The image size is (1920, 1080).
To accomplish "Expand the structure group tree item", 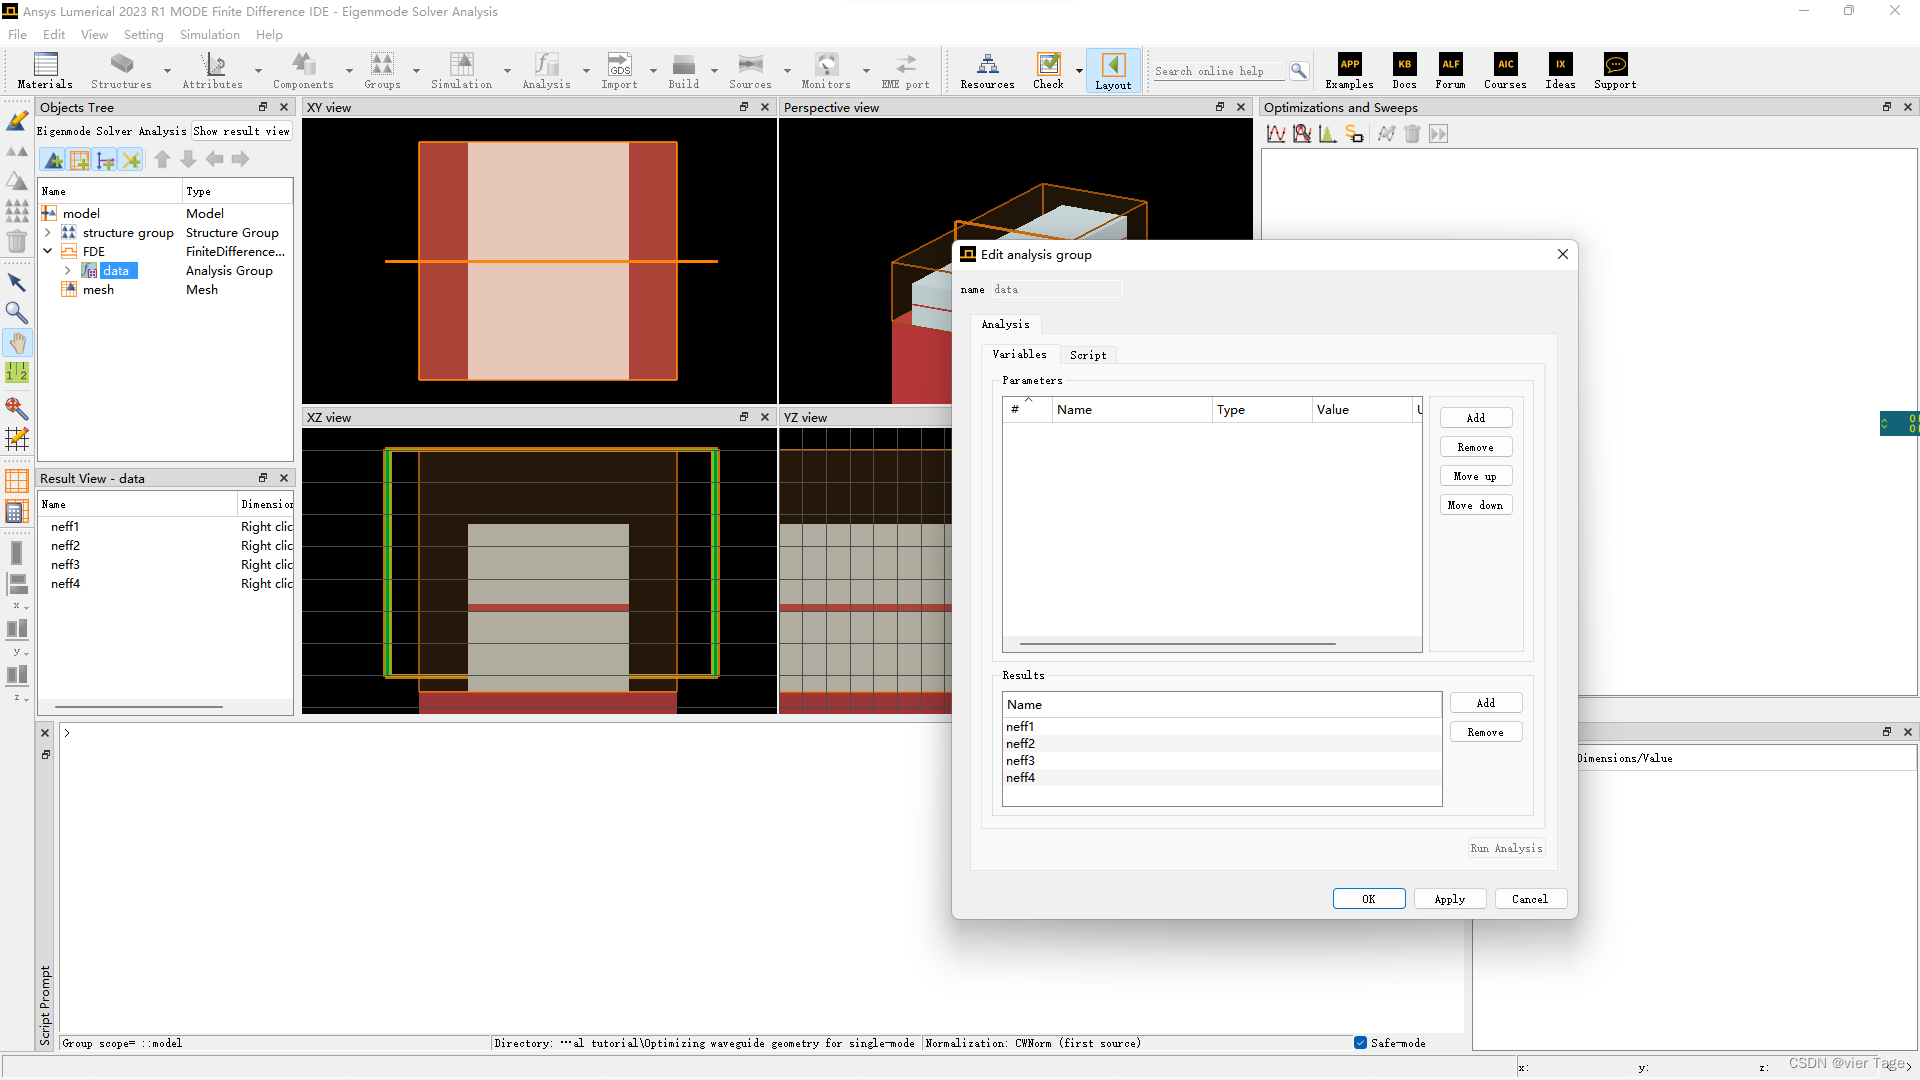I will click(x=47, y=232).
